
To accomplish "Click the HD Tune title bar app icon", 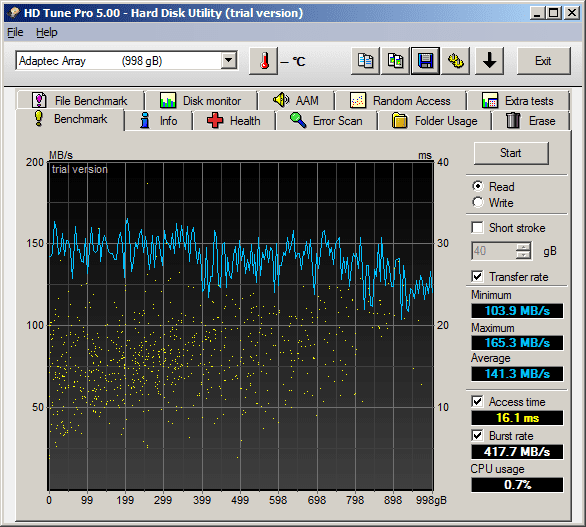I will (x=14, y=13).
